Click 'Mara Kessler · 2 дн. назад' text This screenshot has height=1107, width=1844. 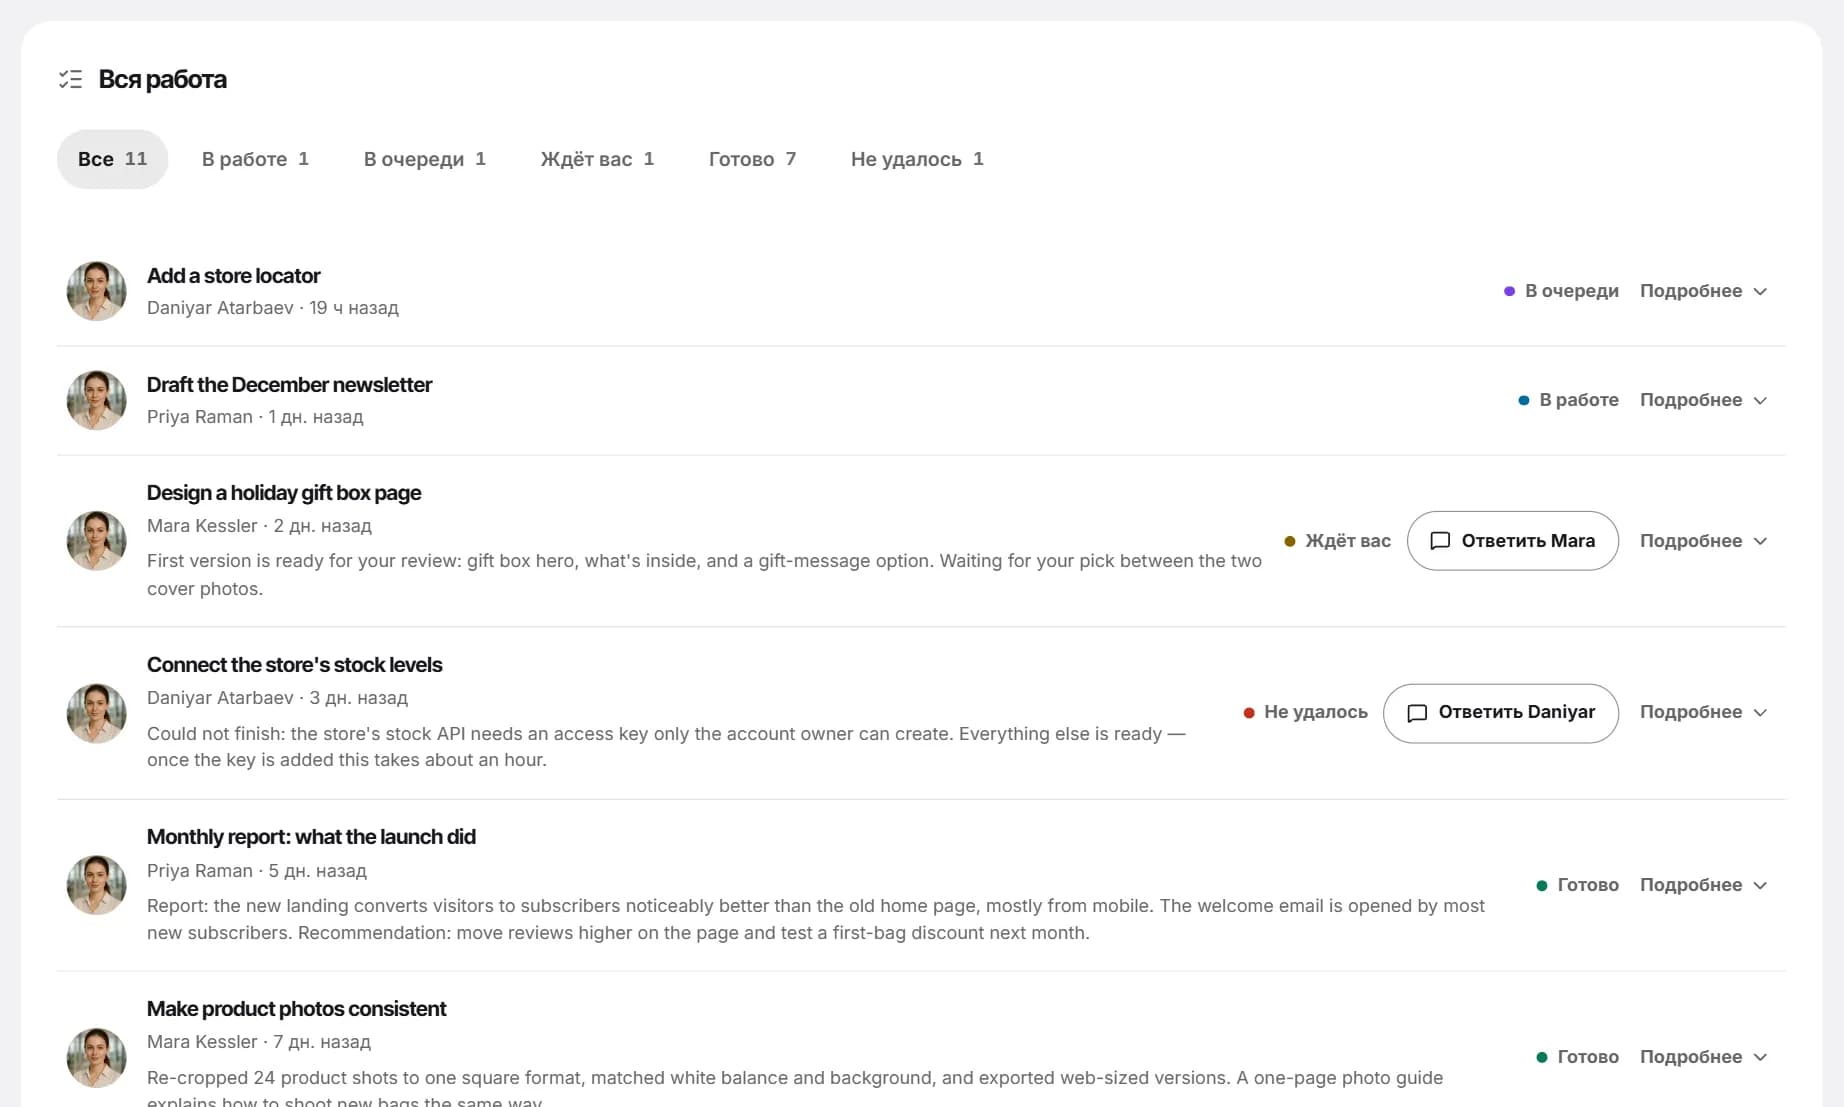click(259, 526)
